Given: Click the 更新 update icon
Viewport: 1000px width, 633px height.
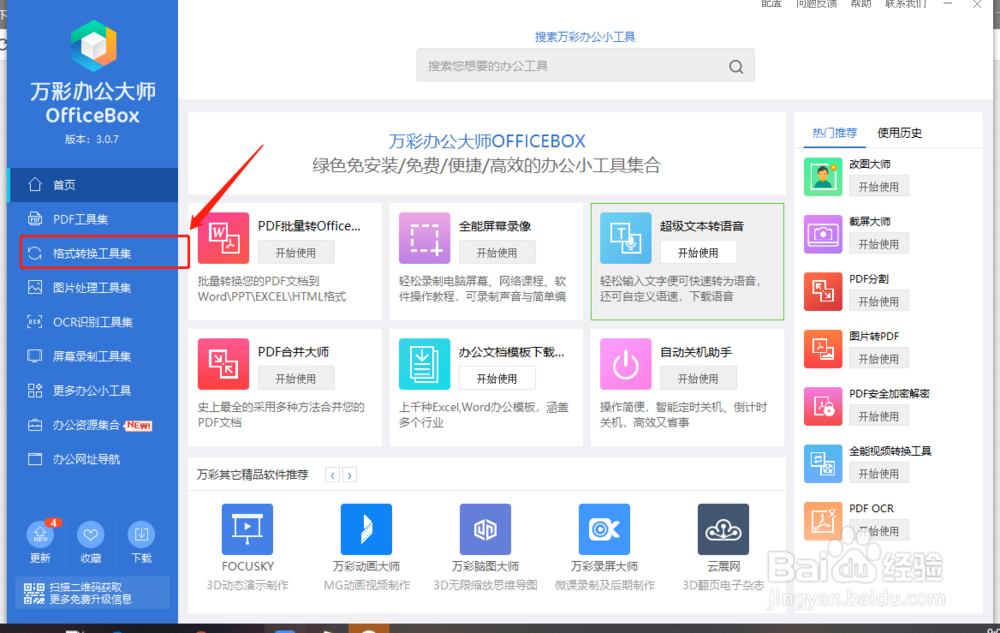Looking at the screenshot, I should pos(40,535).
